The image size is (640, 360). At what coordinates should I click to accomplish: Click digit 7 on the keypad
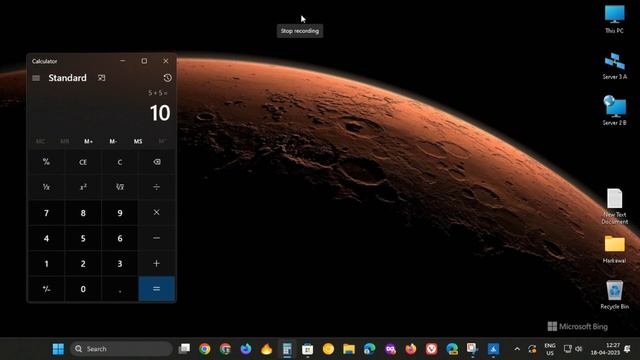pos(46,213)
